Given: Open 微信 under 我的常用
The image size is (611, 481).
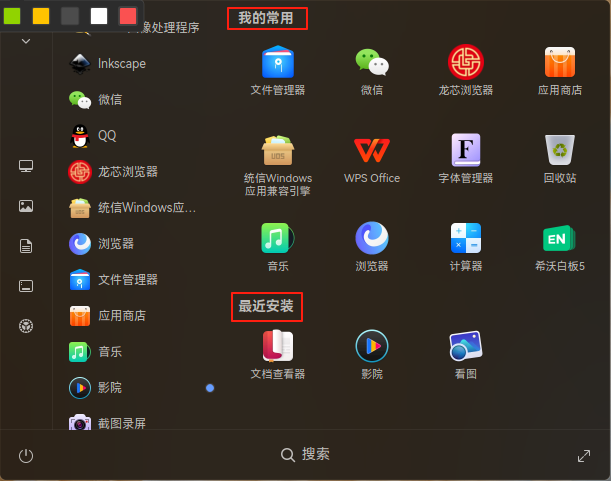Looking at the screenshot, I should [x=372, y=71].
